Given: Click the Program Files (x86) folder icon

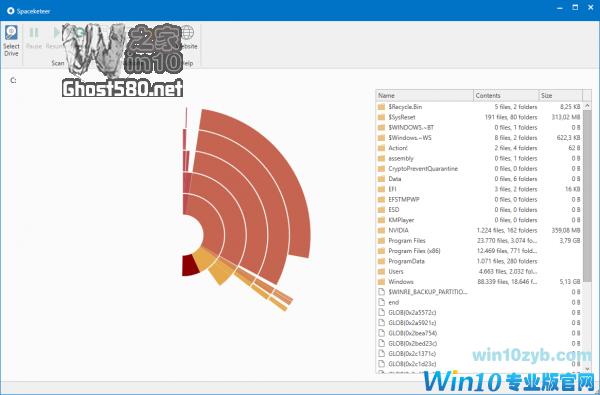Looking at the screenshot, I should pos(381,251).
